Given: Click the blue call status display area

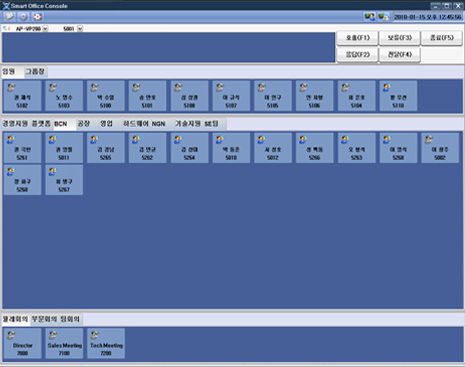Looking at the screenshot, I should pyautogui.click(x=168, y=47).
